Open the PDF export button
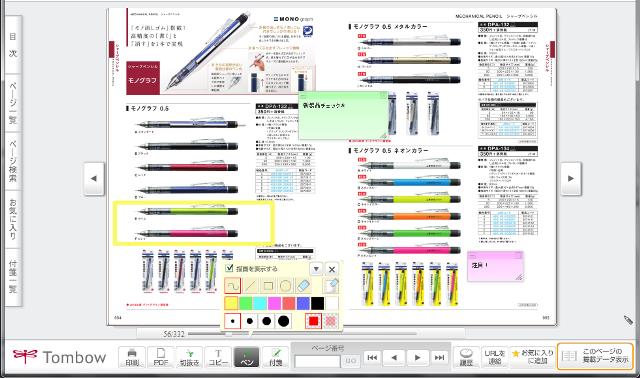 pyautogui.click(x=161, y=357)
